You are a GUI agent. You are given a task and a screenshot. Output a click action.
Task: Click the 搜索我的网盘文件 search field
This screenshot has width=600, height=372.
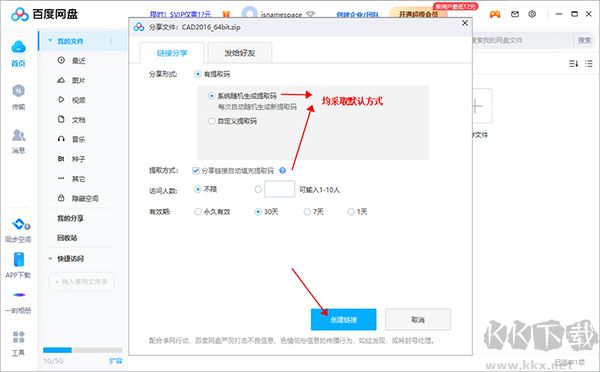pyautogui.click(x=523, y=40)
